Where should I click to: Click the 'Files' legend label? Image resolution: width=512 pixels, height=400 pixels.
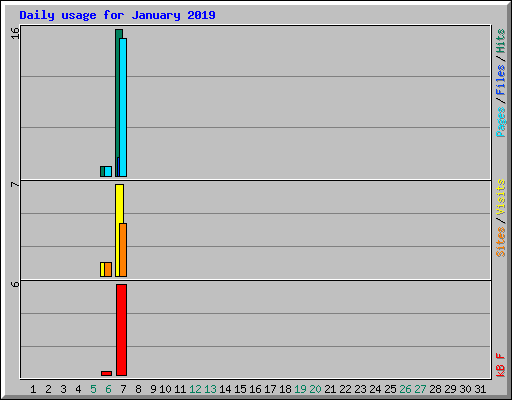[x=501, y=79]
